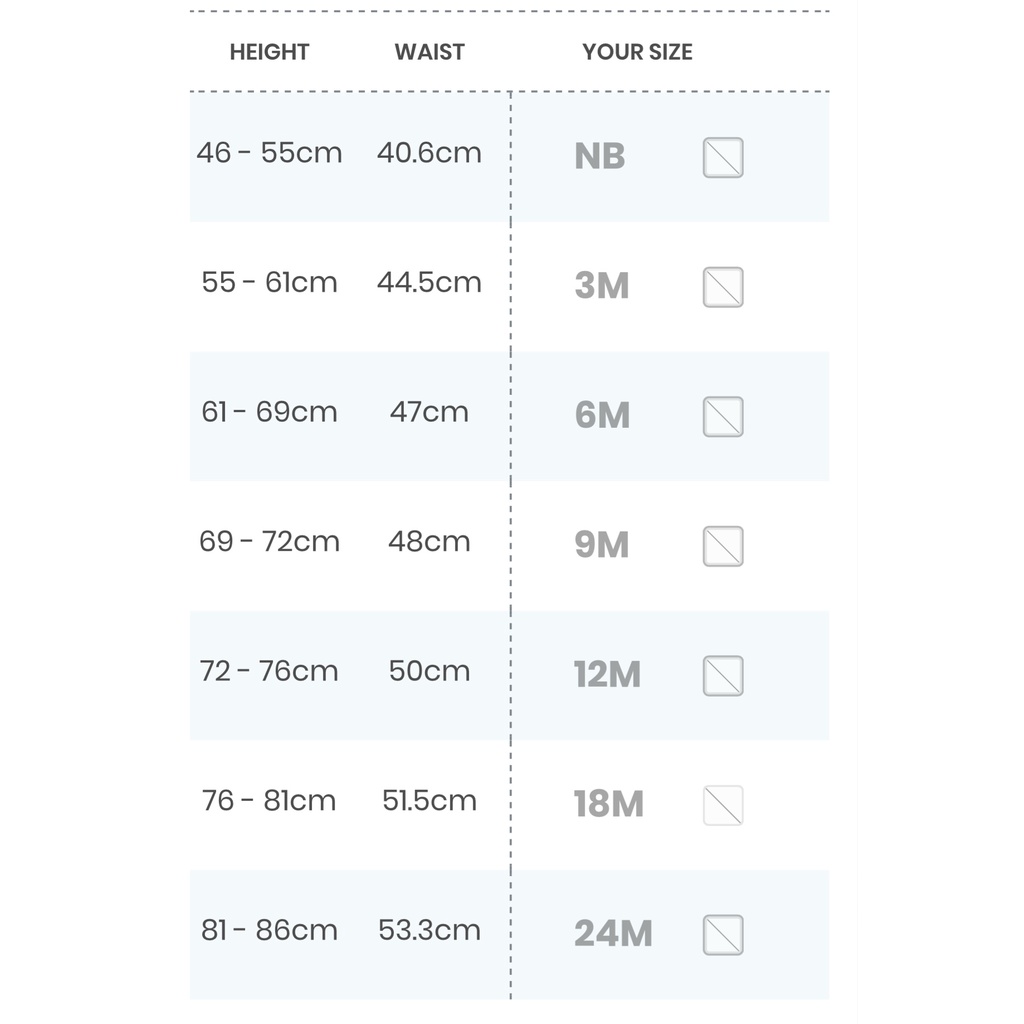Viewport: 1024px width, 1024px height.
Task: Select the 6M size checkbox
Action: click(723, 417)
